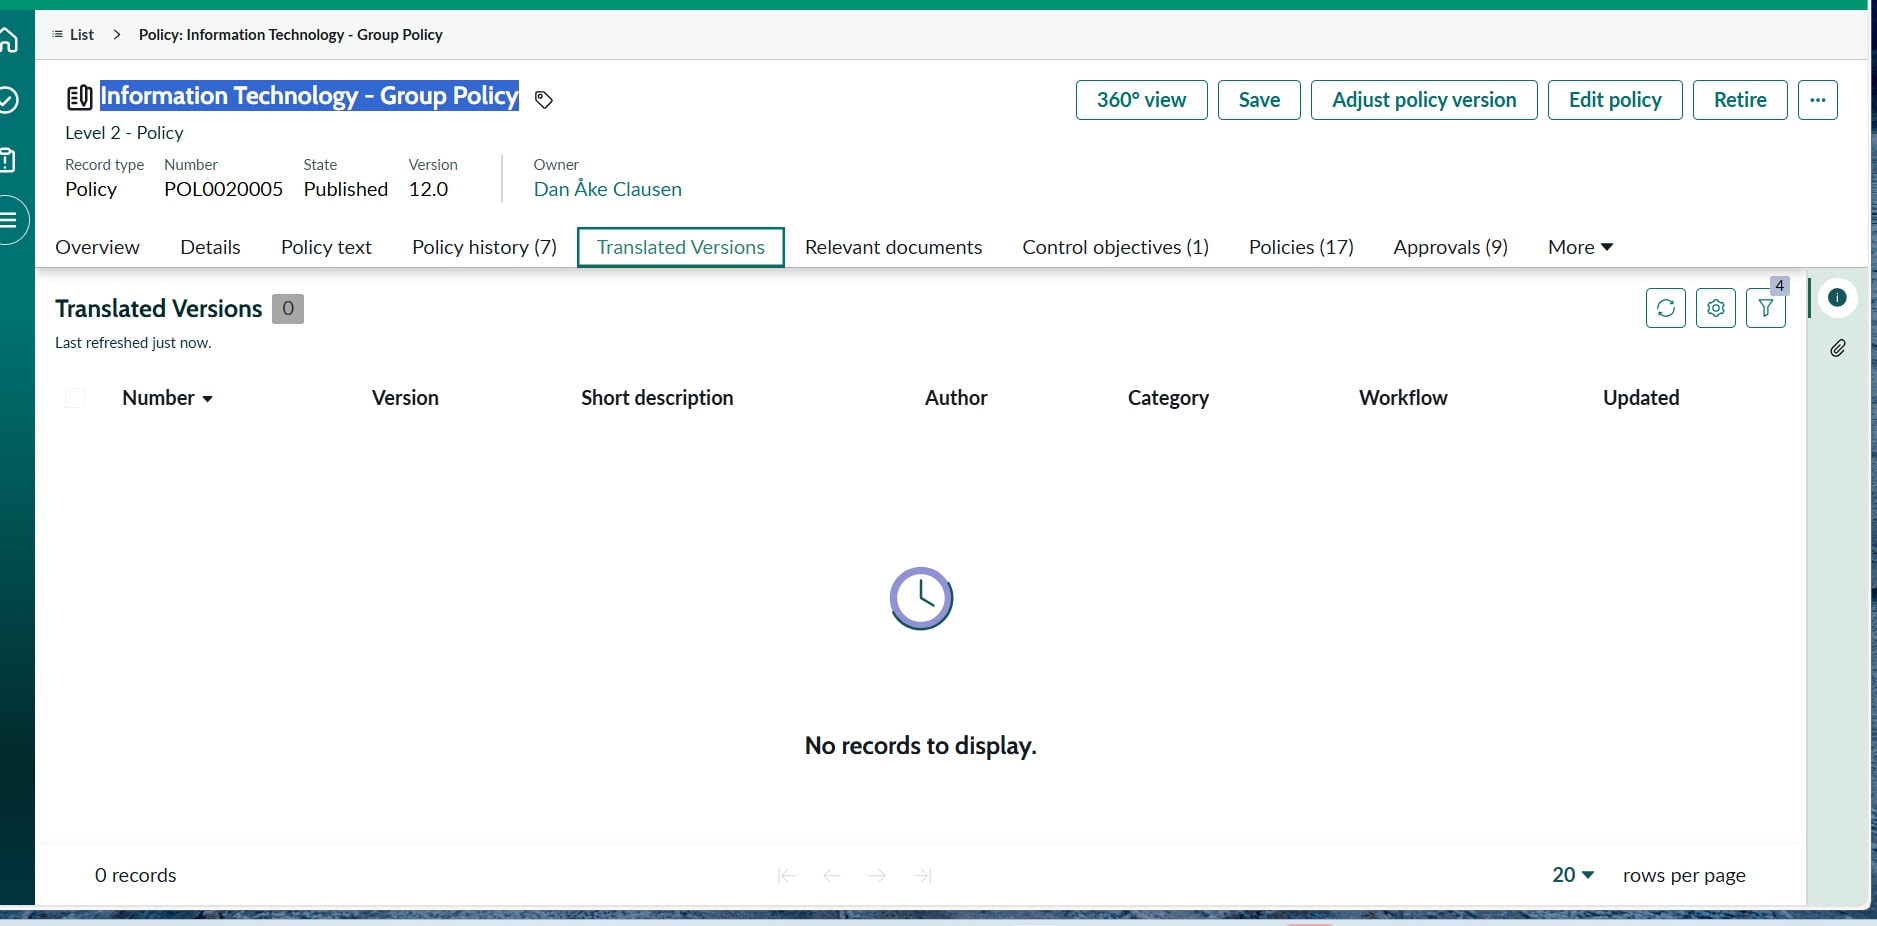The image size is (1877, 926).
Task: Open the filter funnel icon
Action: 1765,308
